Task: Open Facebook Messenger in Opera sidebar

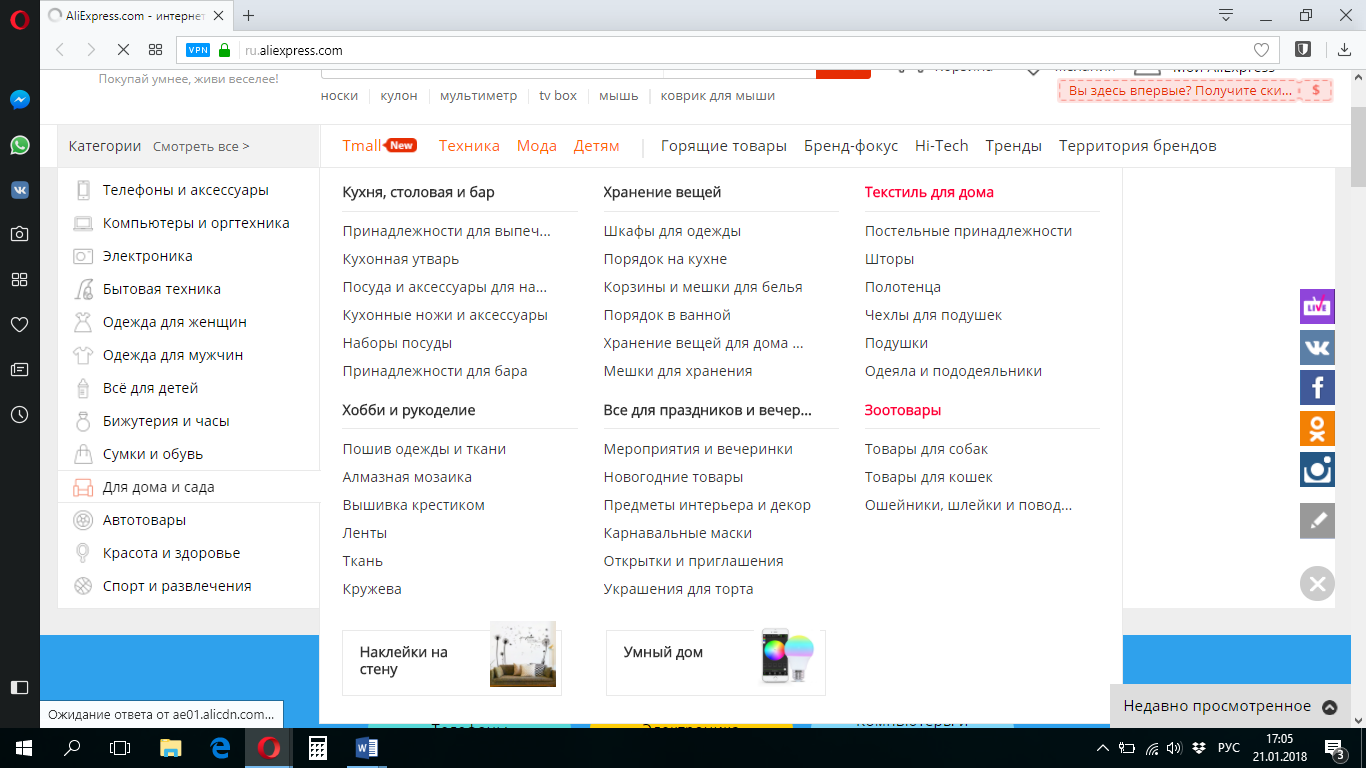Action: coord(20,100)
